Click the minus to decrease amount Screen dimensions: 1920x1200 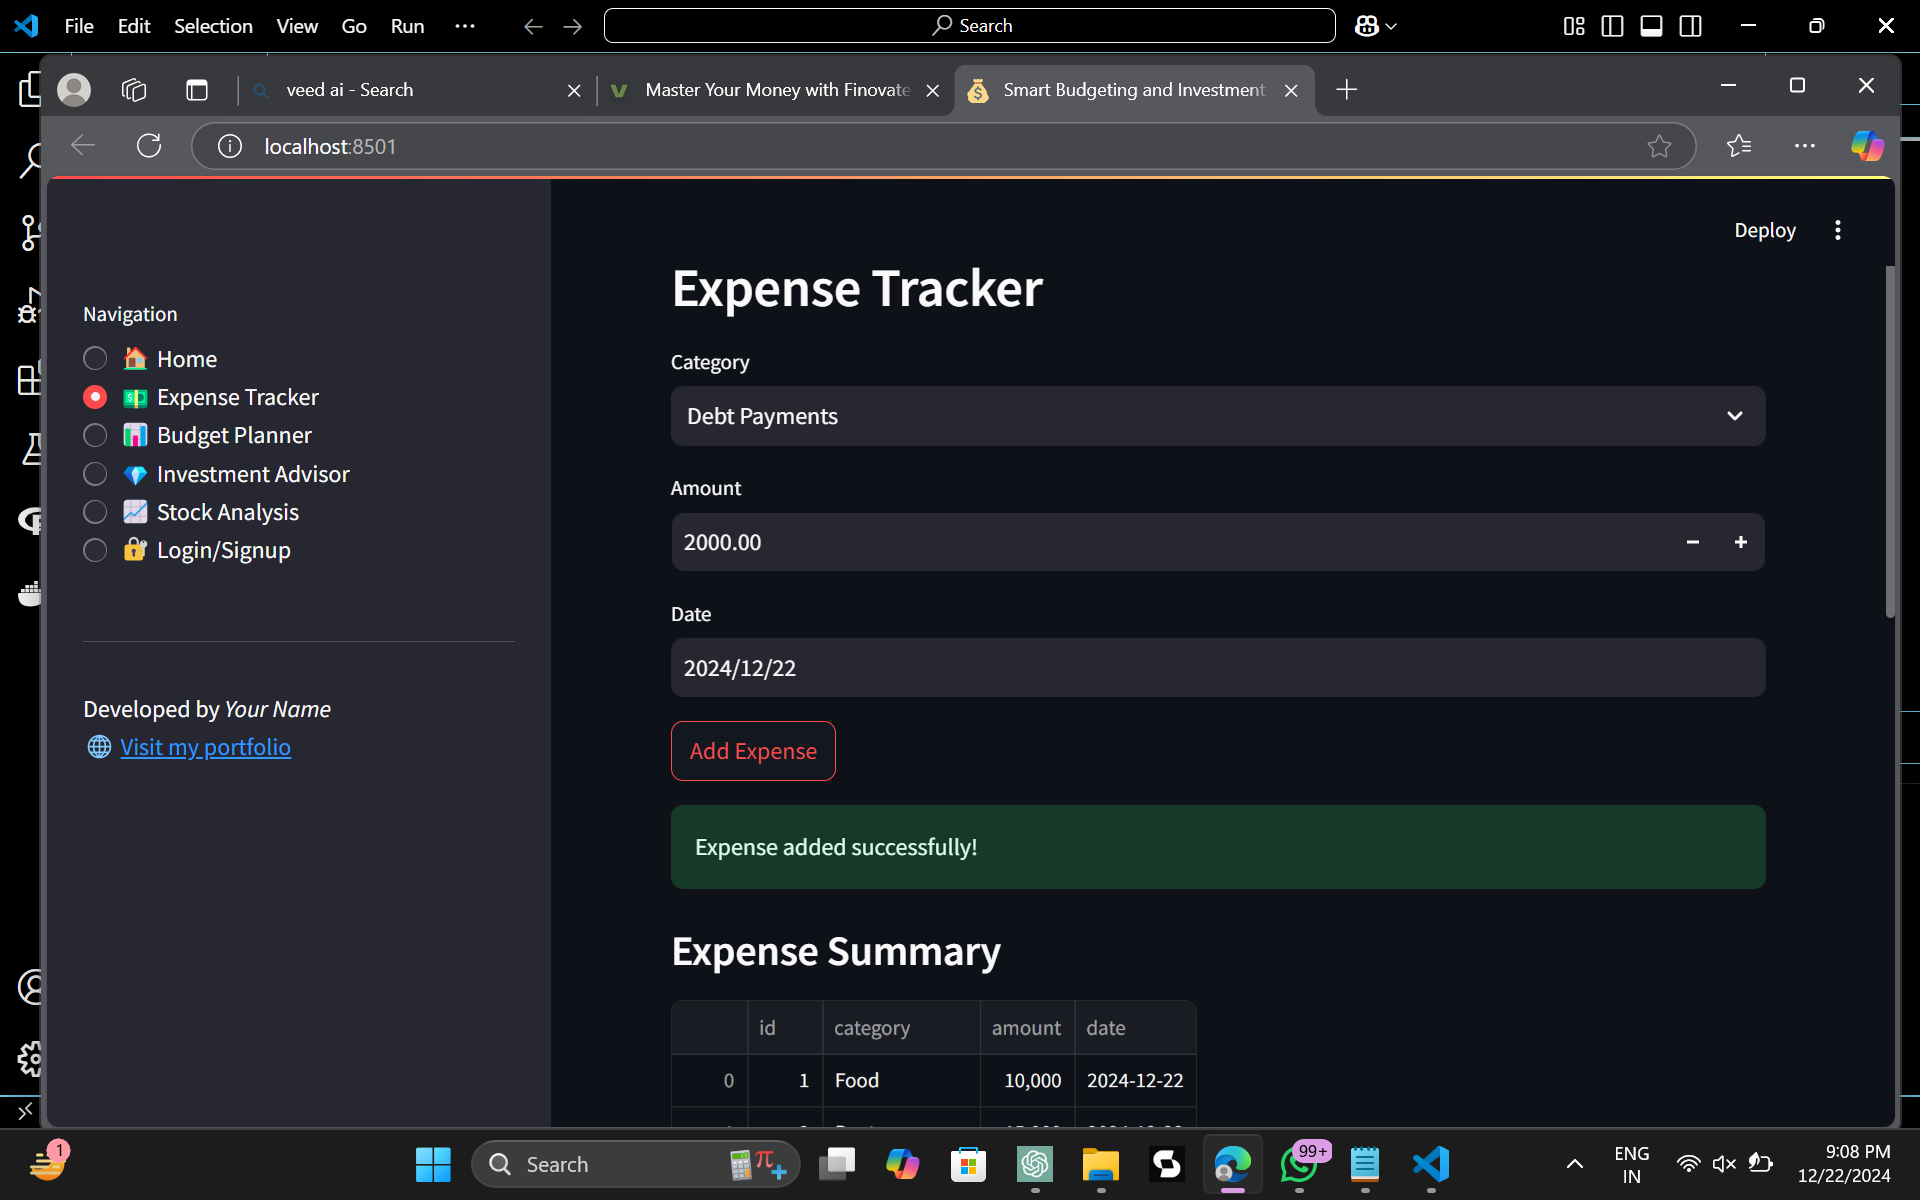point(1692,542)
